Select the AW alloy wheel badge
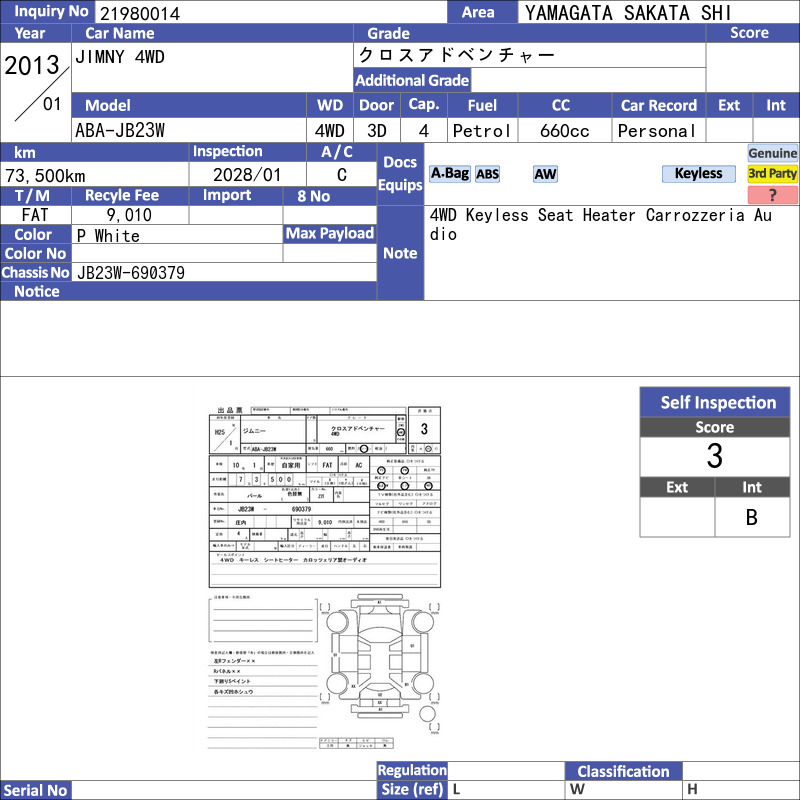Viewport: 800px width, 800px height. tap(545, 174)
